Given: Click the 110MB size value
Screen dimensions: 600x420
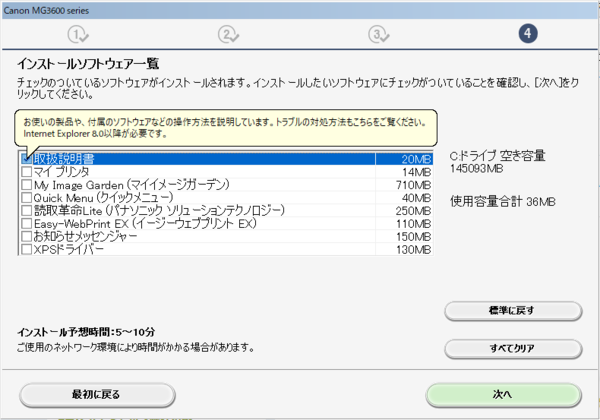Looking at the screenshot, I should pos(414,224).
